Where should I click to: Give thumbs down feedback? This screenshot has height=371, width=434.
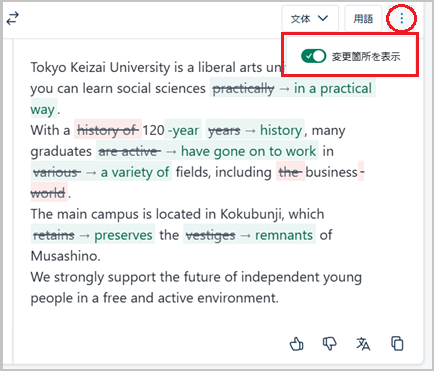coord(329,344)
